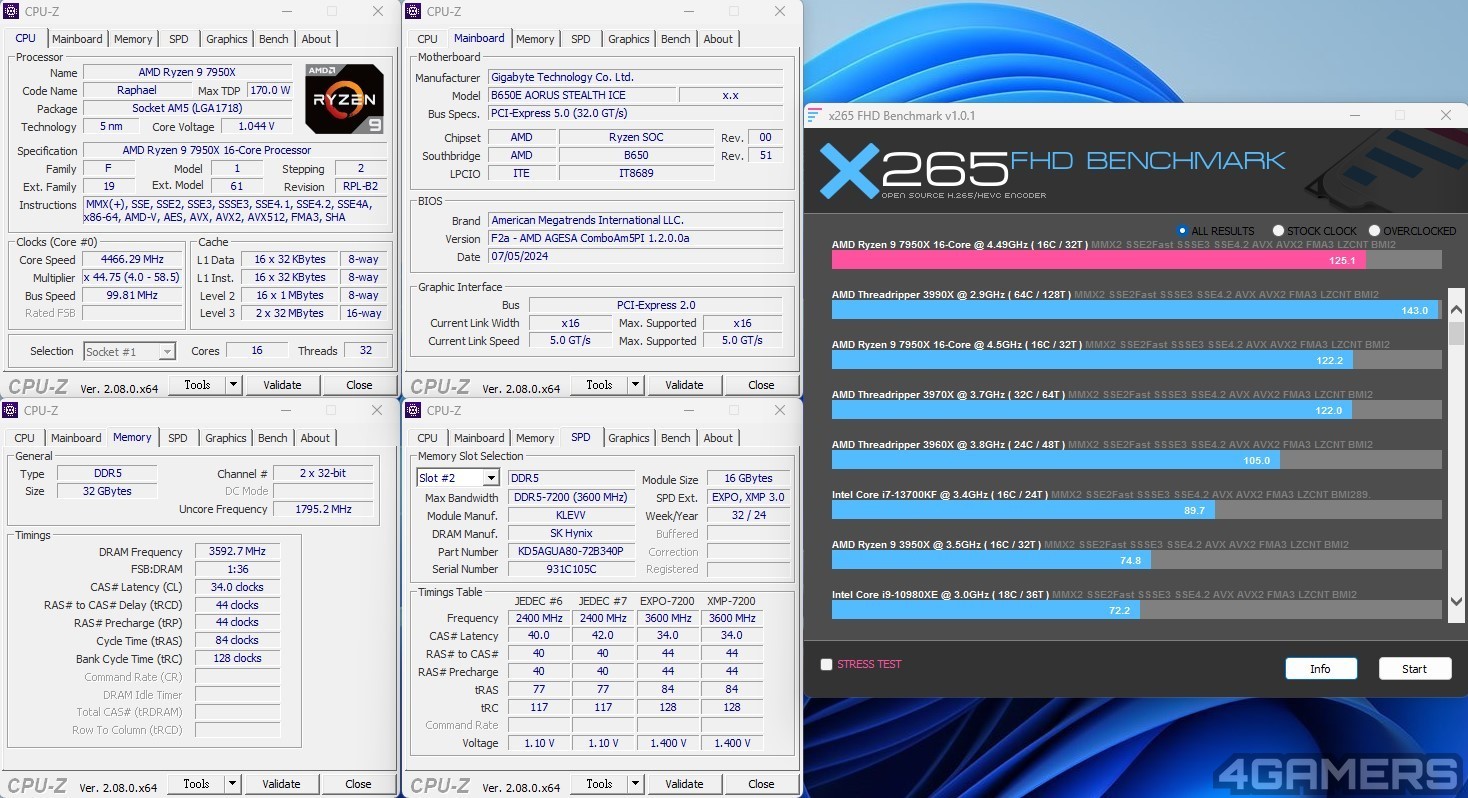Screen dimensions: 1468x798
Task: Click the Serial Number 931C105C field
Action: [x=571, y=569]
